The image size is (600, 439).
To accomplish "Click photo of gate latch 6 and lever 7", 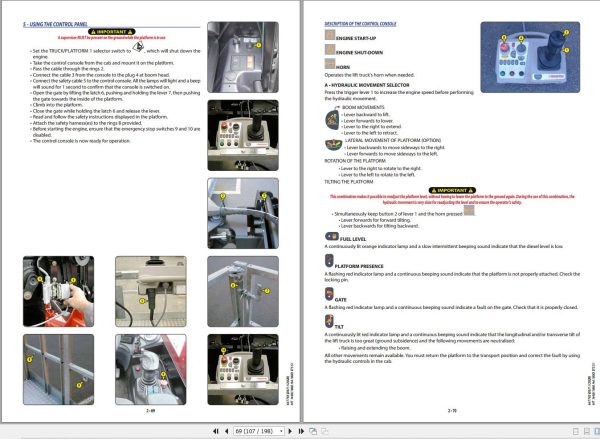I will pyautogui.click(x=243, y=291).
